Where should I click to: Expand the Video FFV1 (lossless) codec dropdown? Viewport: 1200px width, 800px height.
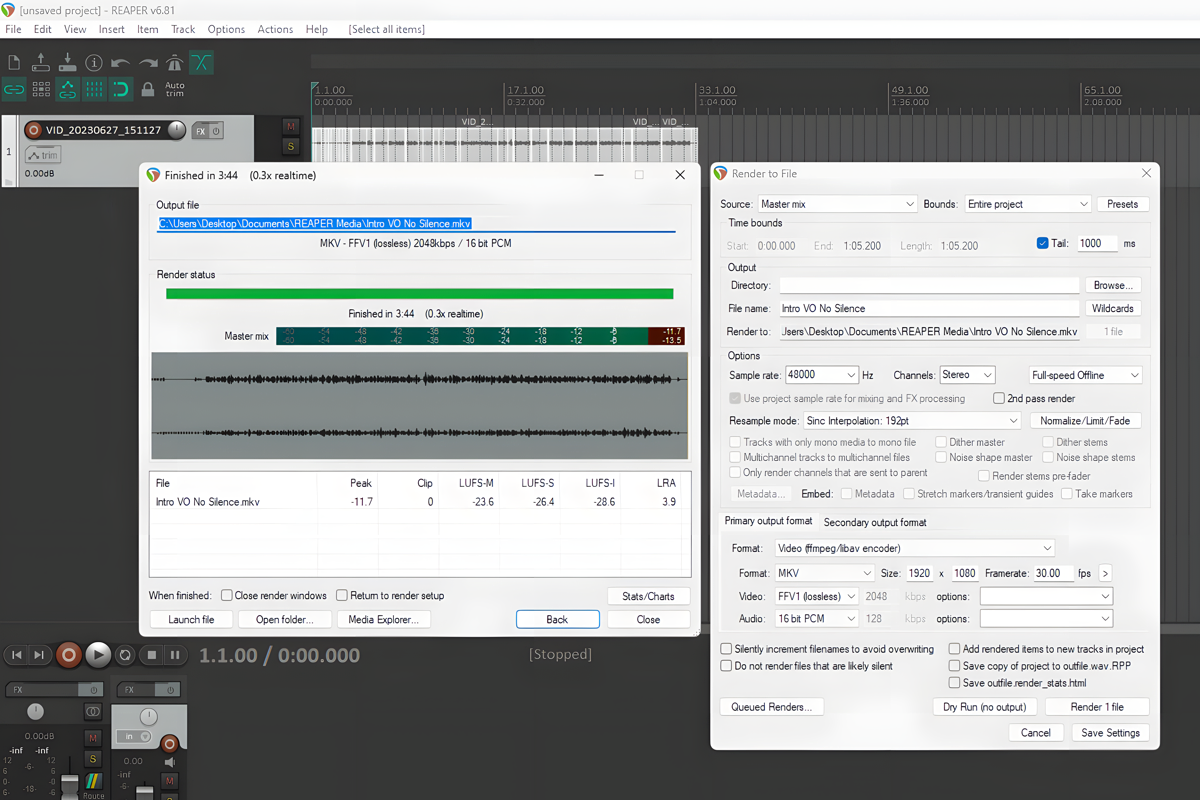coord(816,596)
